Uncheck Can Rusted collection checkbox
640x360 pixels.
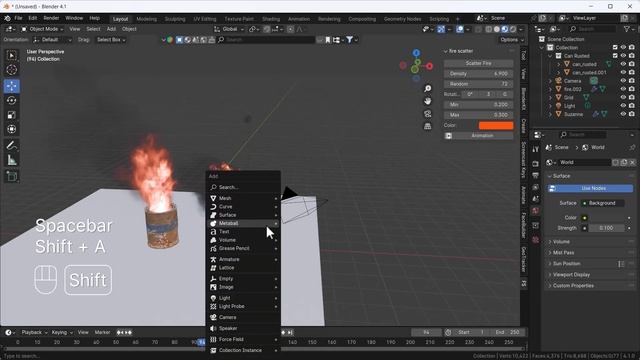[x=615, y=56]
